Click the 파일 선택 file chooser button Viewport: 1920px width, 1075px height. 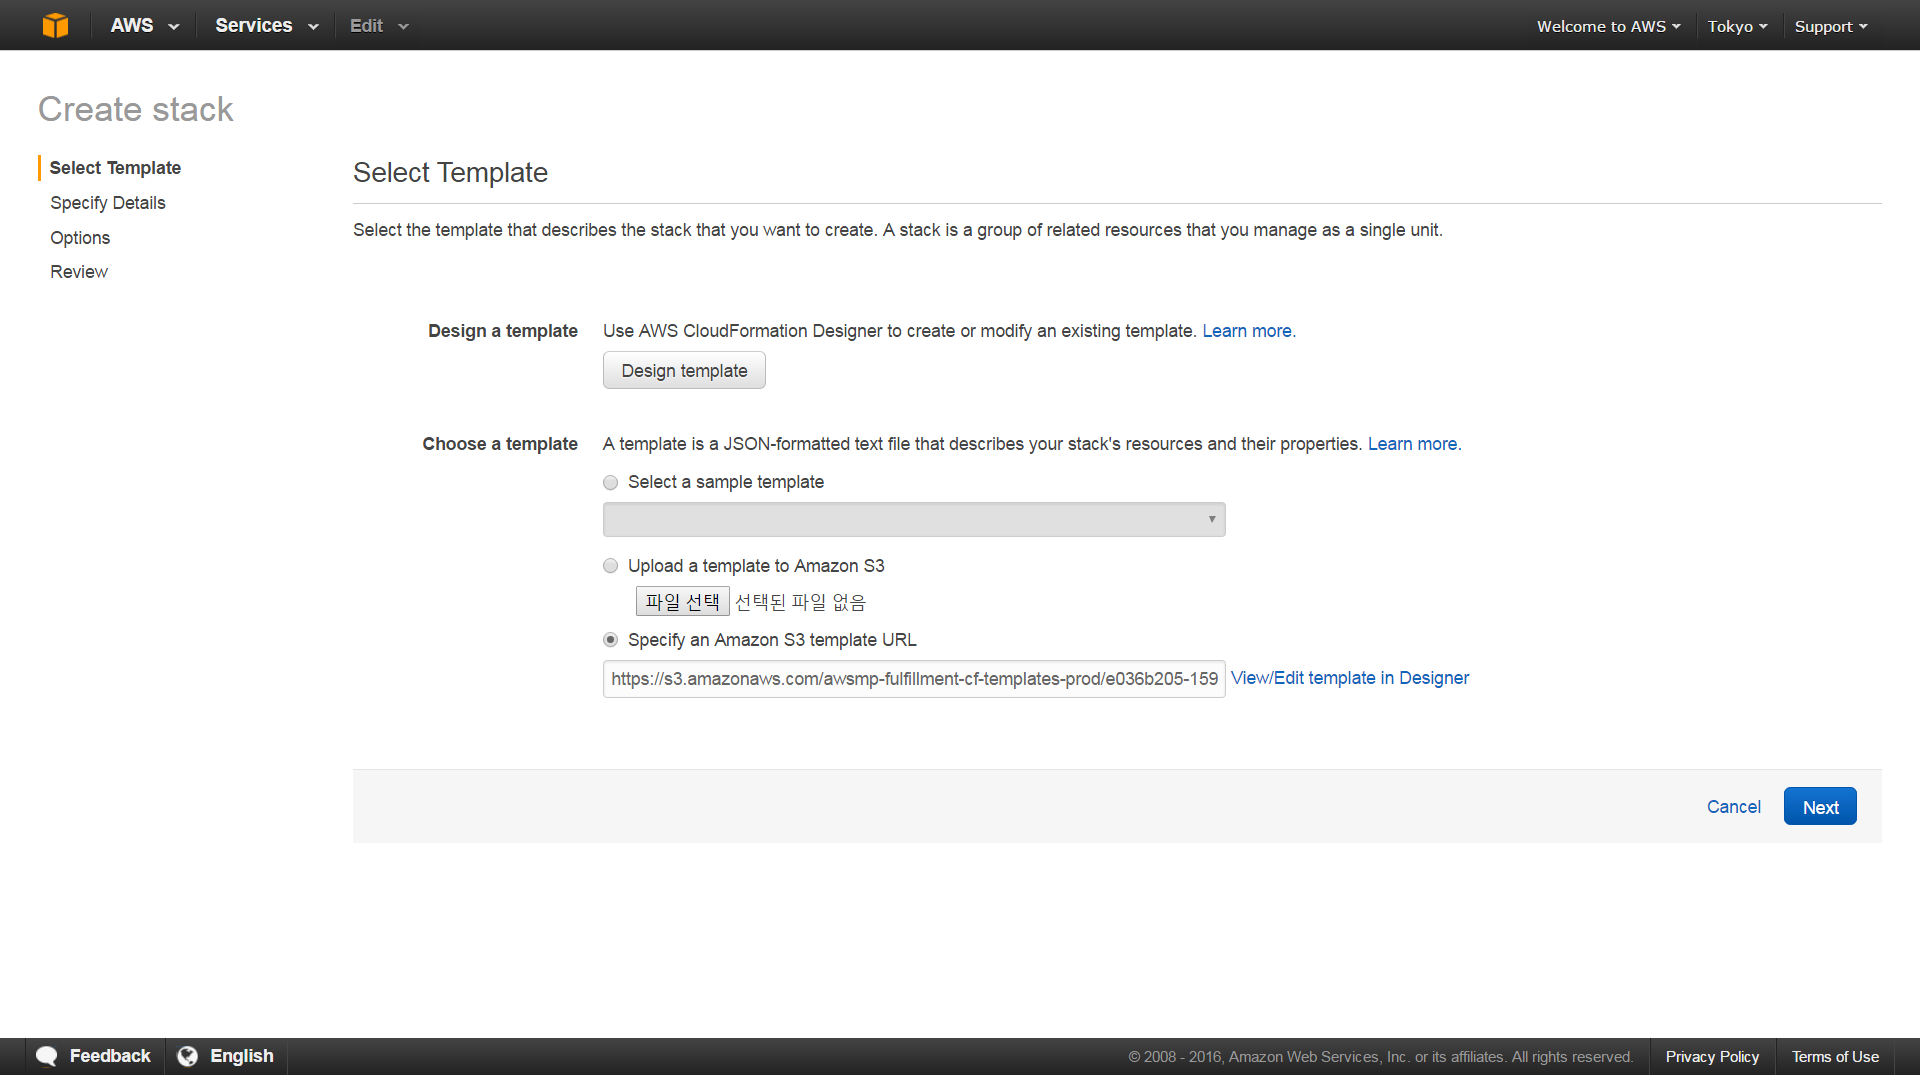pyautogui.click(x=682, y=601)
